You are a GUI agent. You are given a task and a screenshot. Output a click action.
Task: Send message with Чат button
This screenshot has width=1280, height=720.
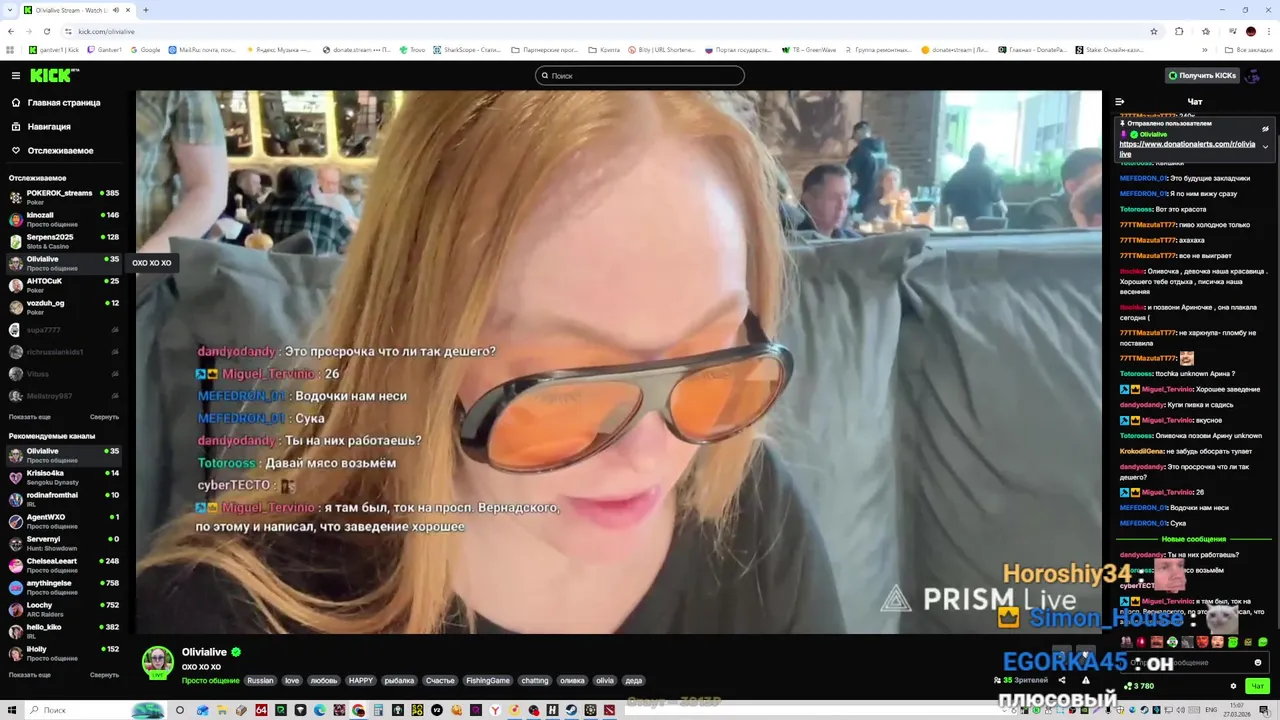tap(1258, 686)
